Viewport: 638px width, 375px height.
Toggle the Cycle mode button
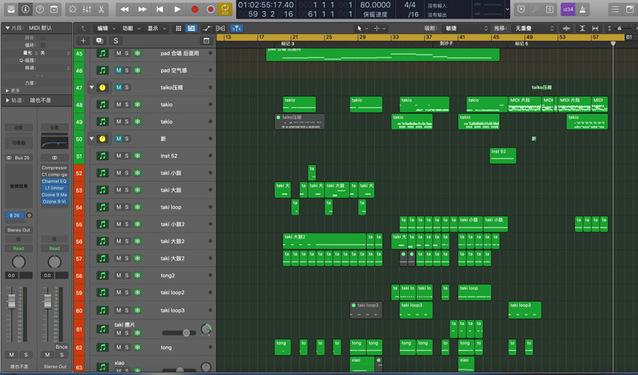(225, 9)
